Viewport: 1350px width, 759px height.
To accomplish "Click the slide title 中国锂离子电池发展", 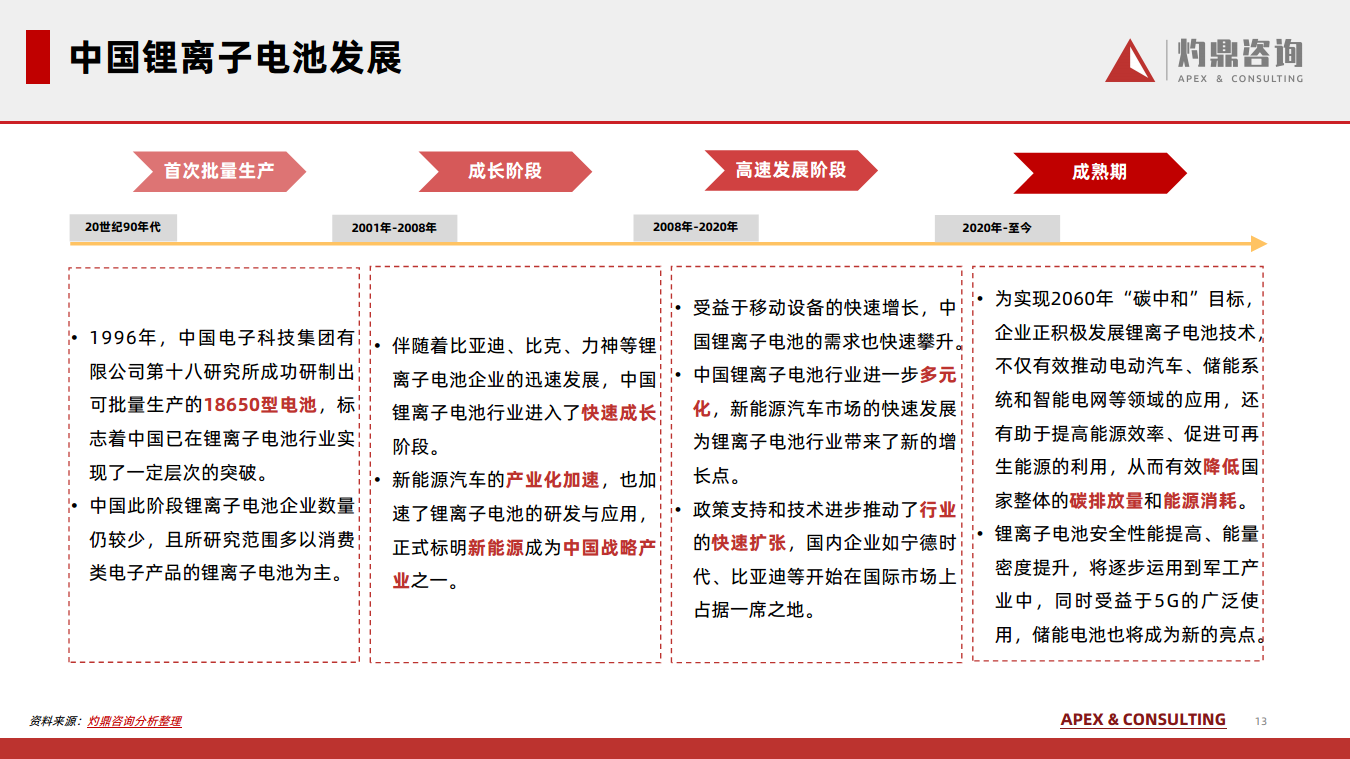I will [x=235, y=58].
